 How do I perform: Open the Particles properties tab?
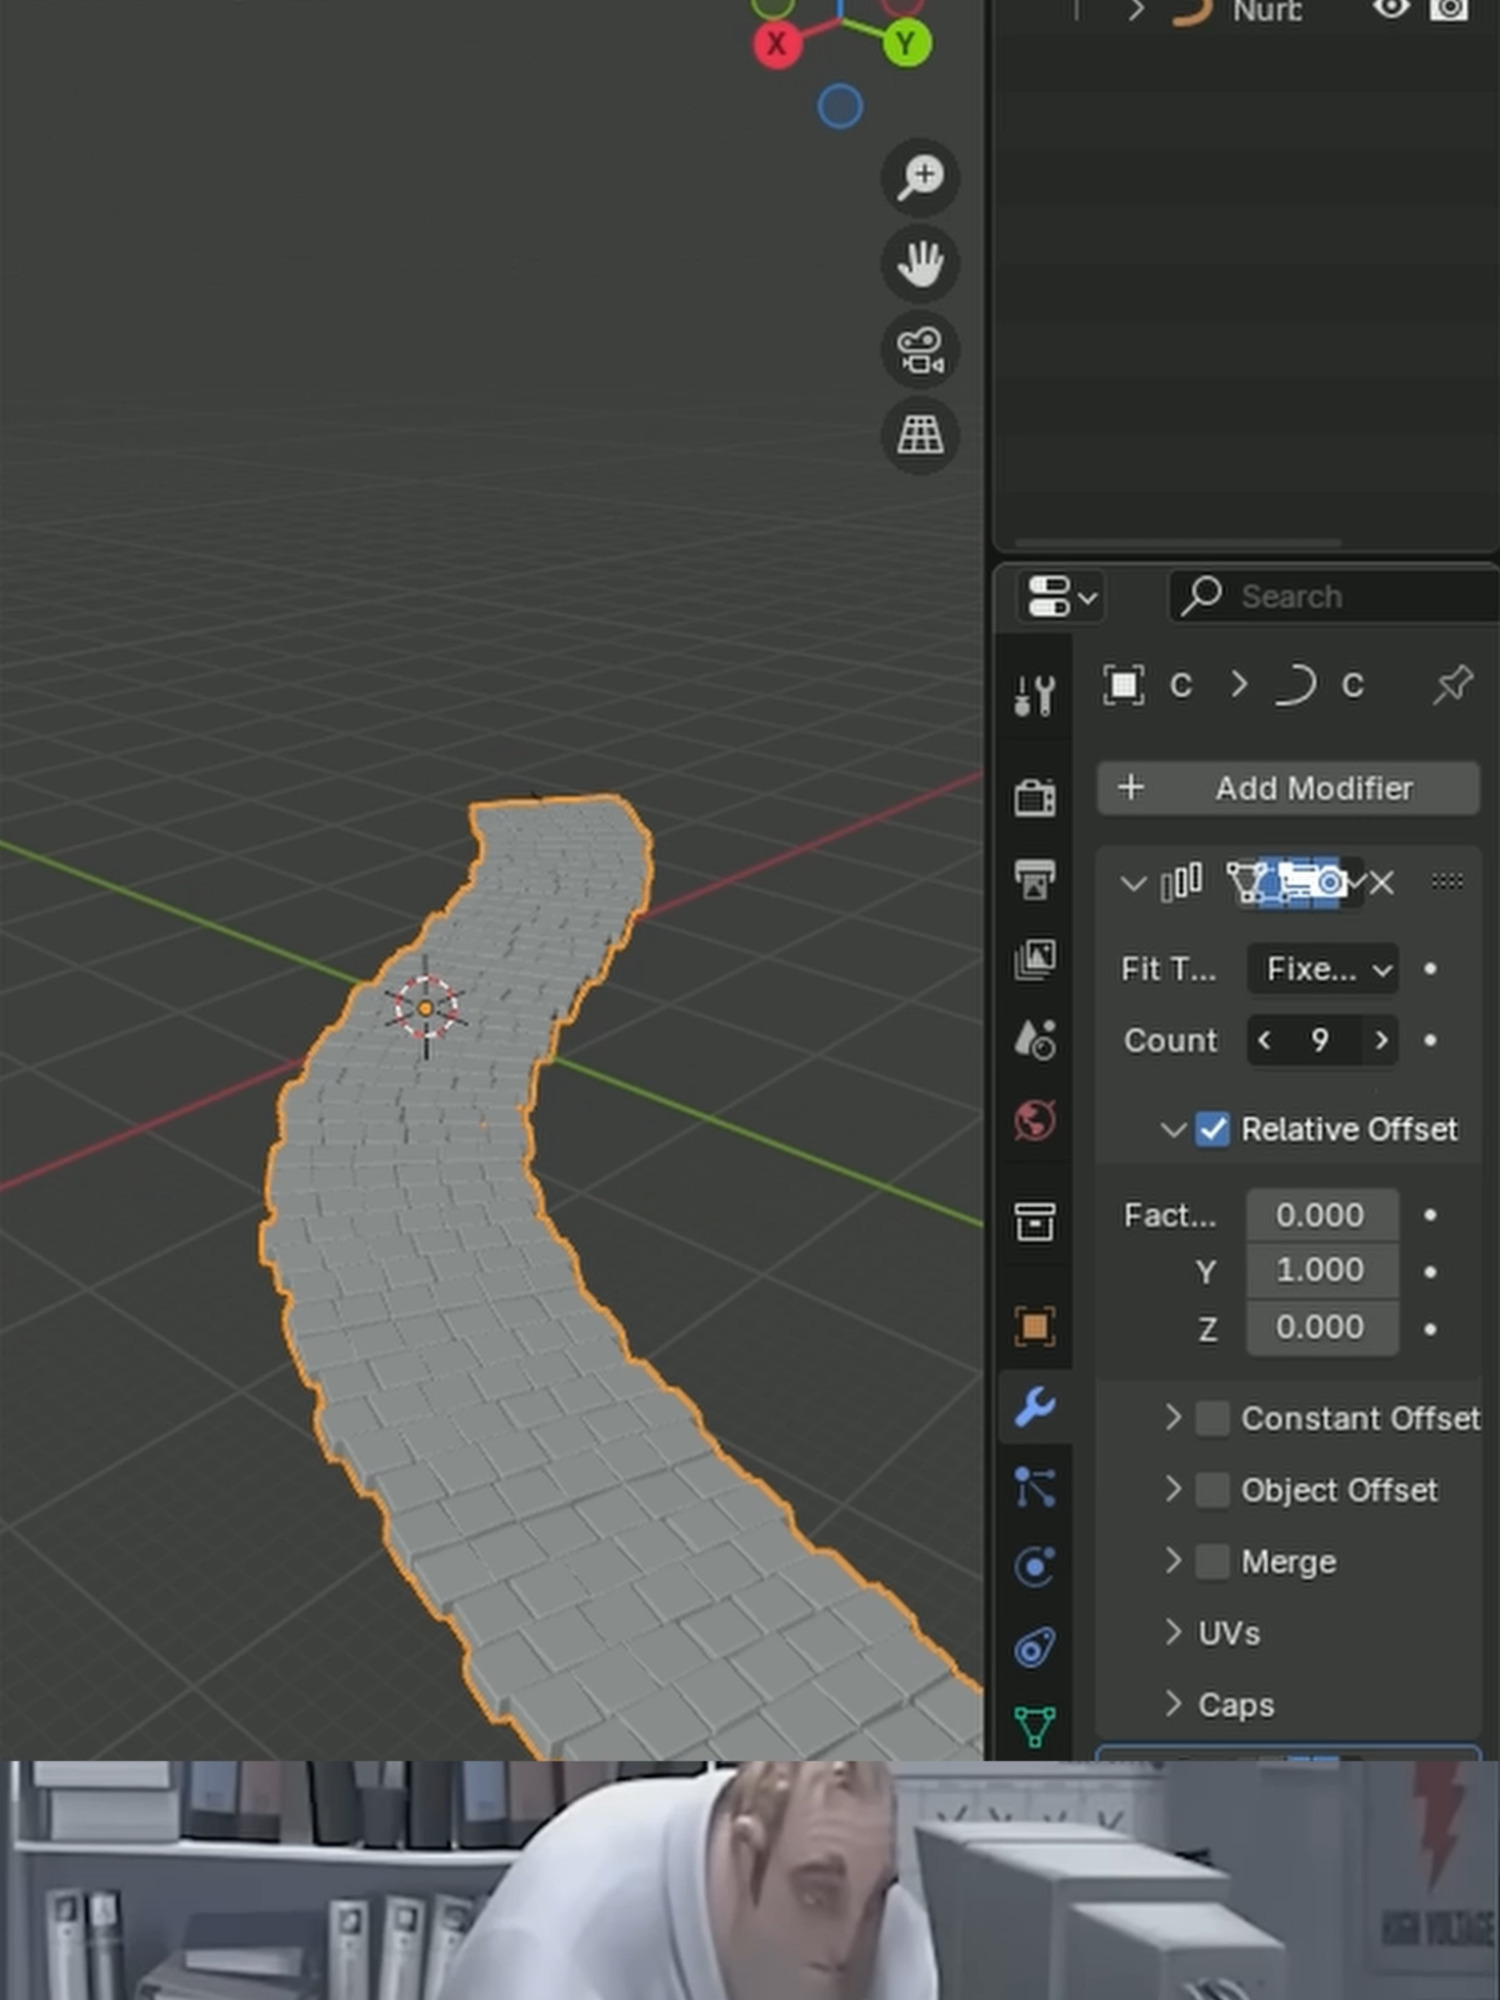coord(1035,1487)
